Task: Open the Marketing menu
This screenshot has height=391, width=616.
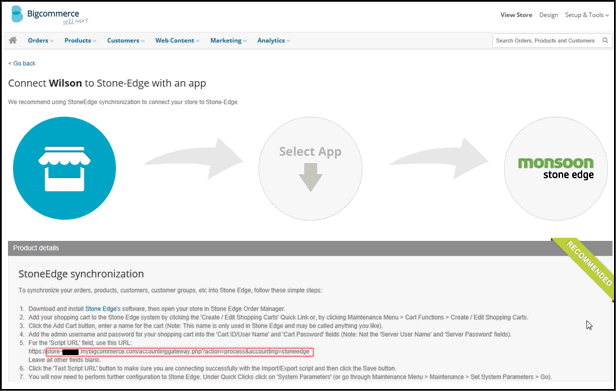Action: click(x=228, y=40)
